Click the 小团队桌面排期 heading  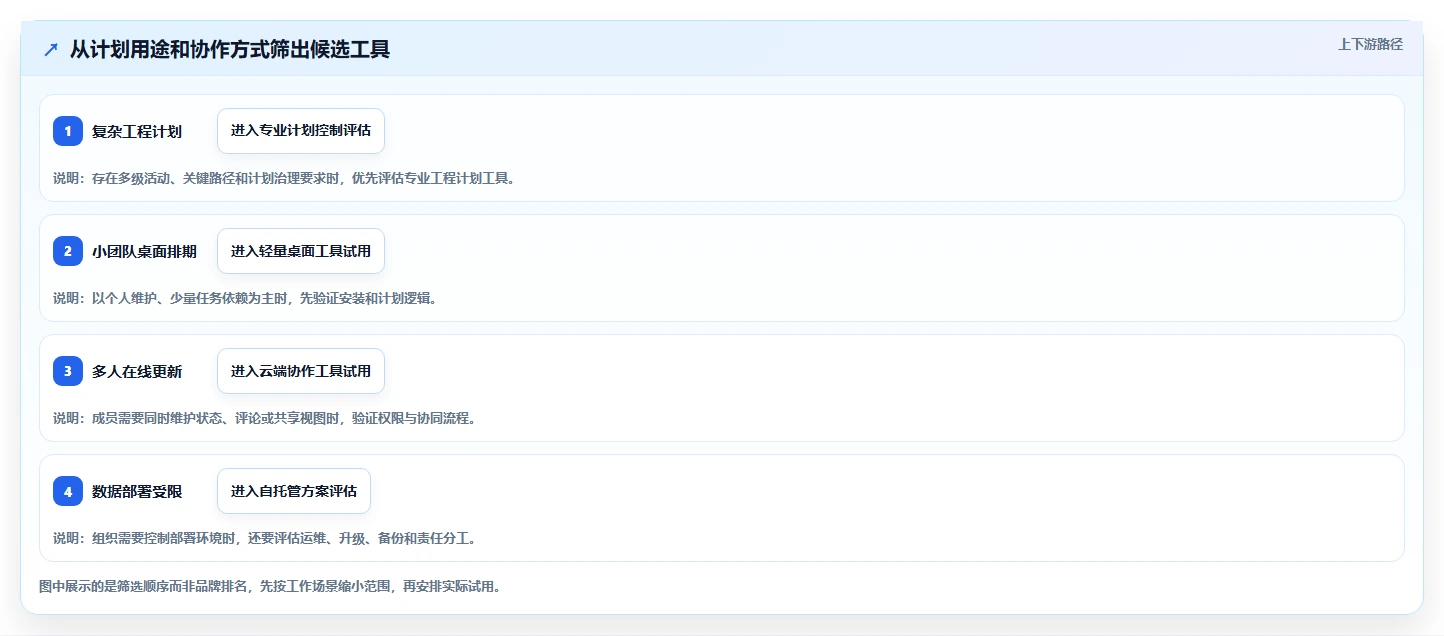pos(144,251)
